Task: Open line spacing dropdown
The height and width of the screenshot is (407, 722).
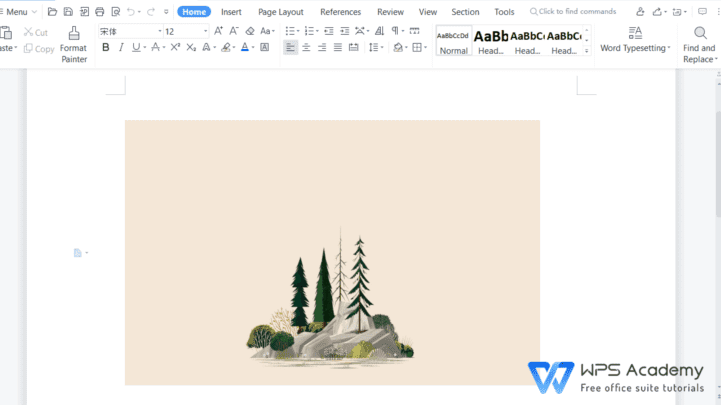Action: [x=382, y=47]
